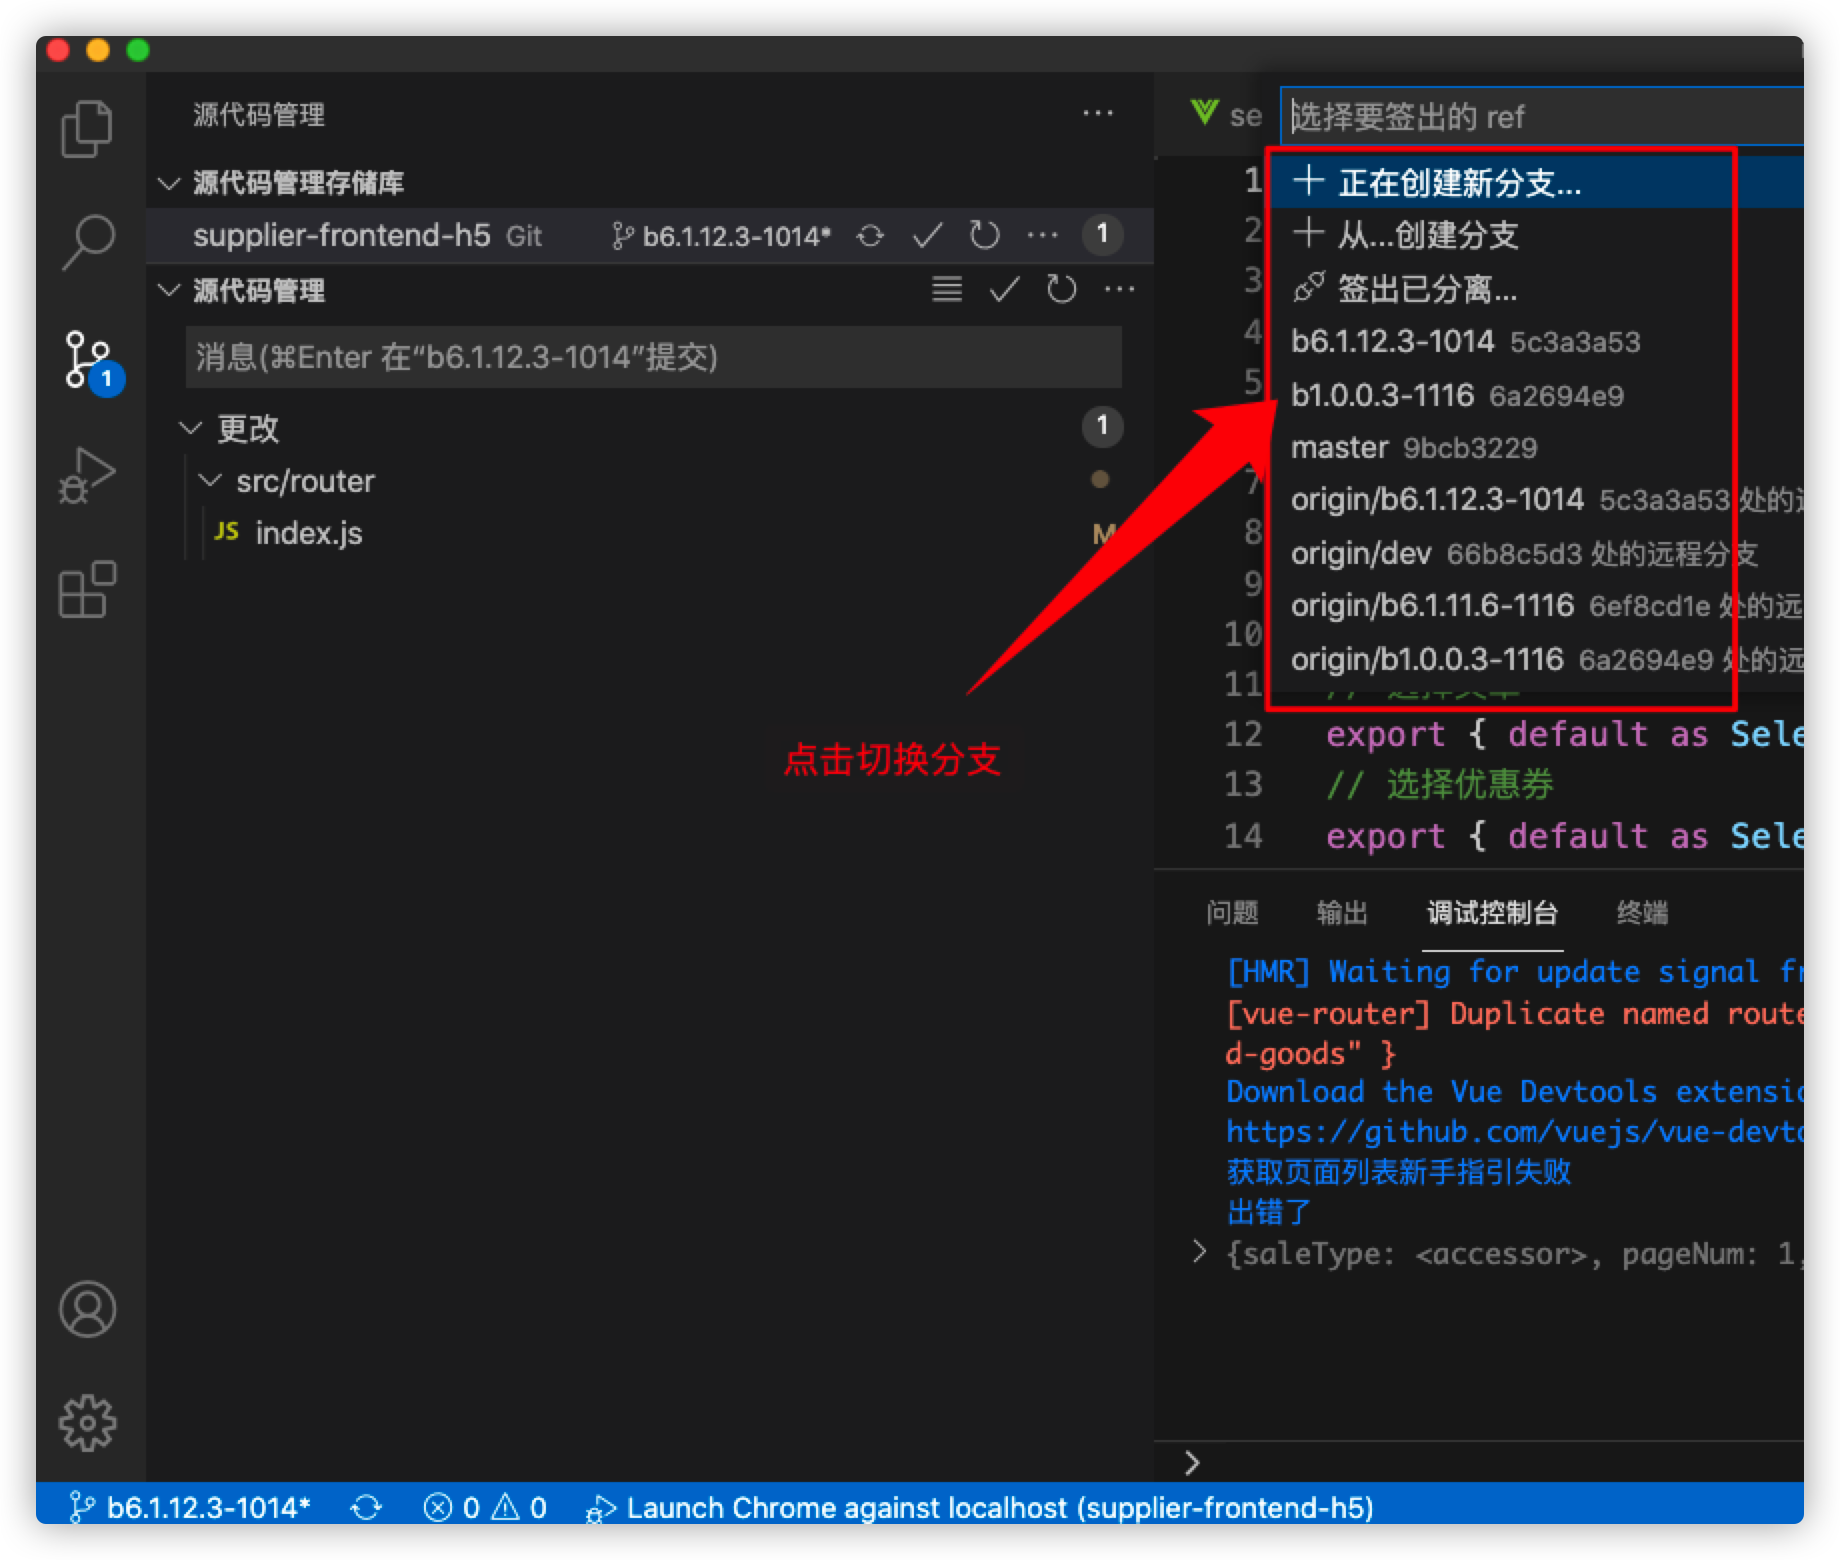Open the Search view in activity bar
The width and height of the screenshot is (1840, 1560).
(x=88, y=241)
